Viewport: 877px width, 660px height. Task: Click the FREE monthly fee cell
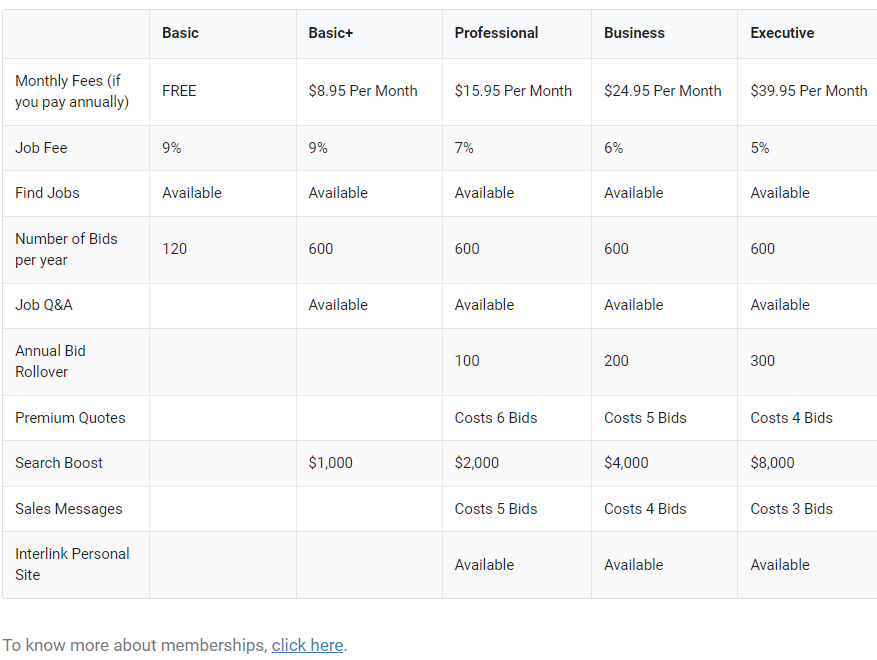[x=179, y=91]
